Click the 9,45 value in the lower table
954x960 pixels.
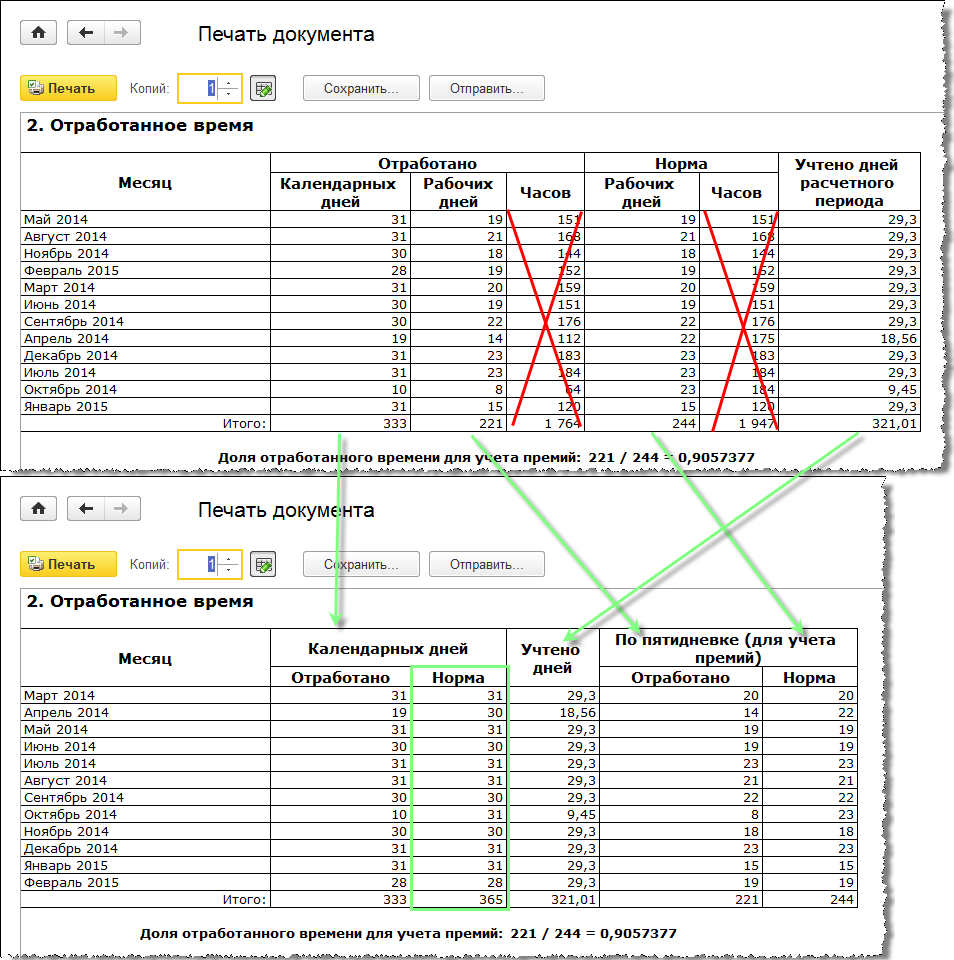[581, 814]
